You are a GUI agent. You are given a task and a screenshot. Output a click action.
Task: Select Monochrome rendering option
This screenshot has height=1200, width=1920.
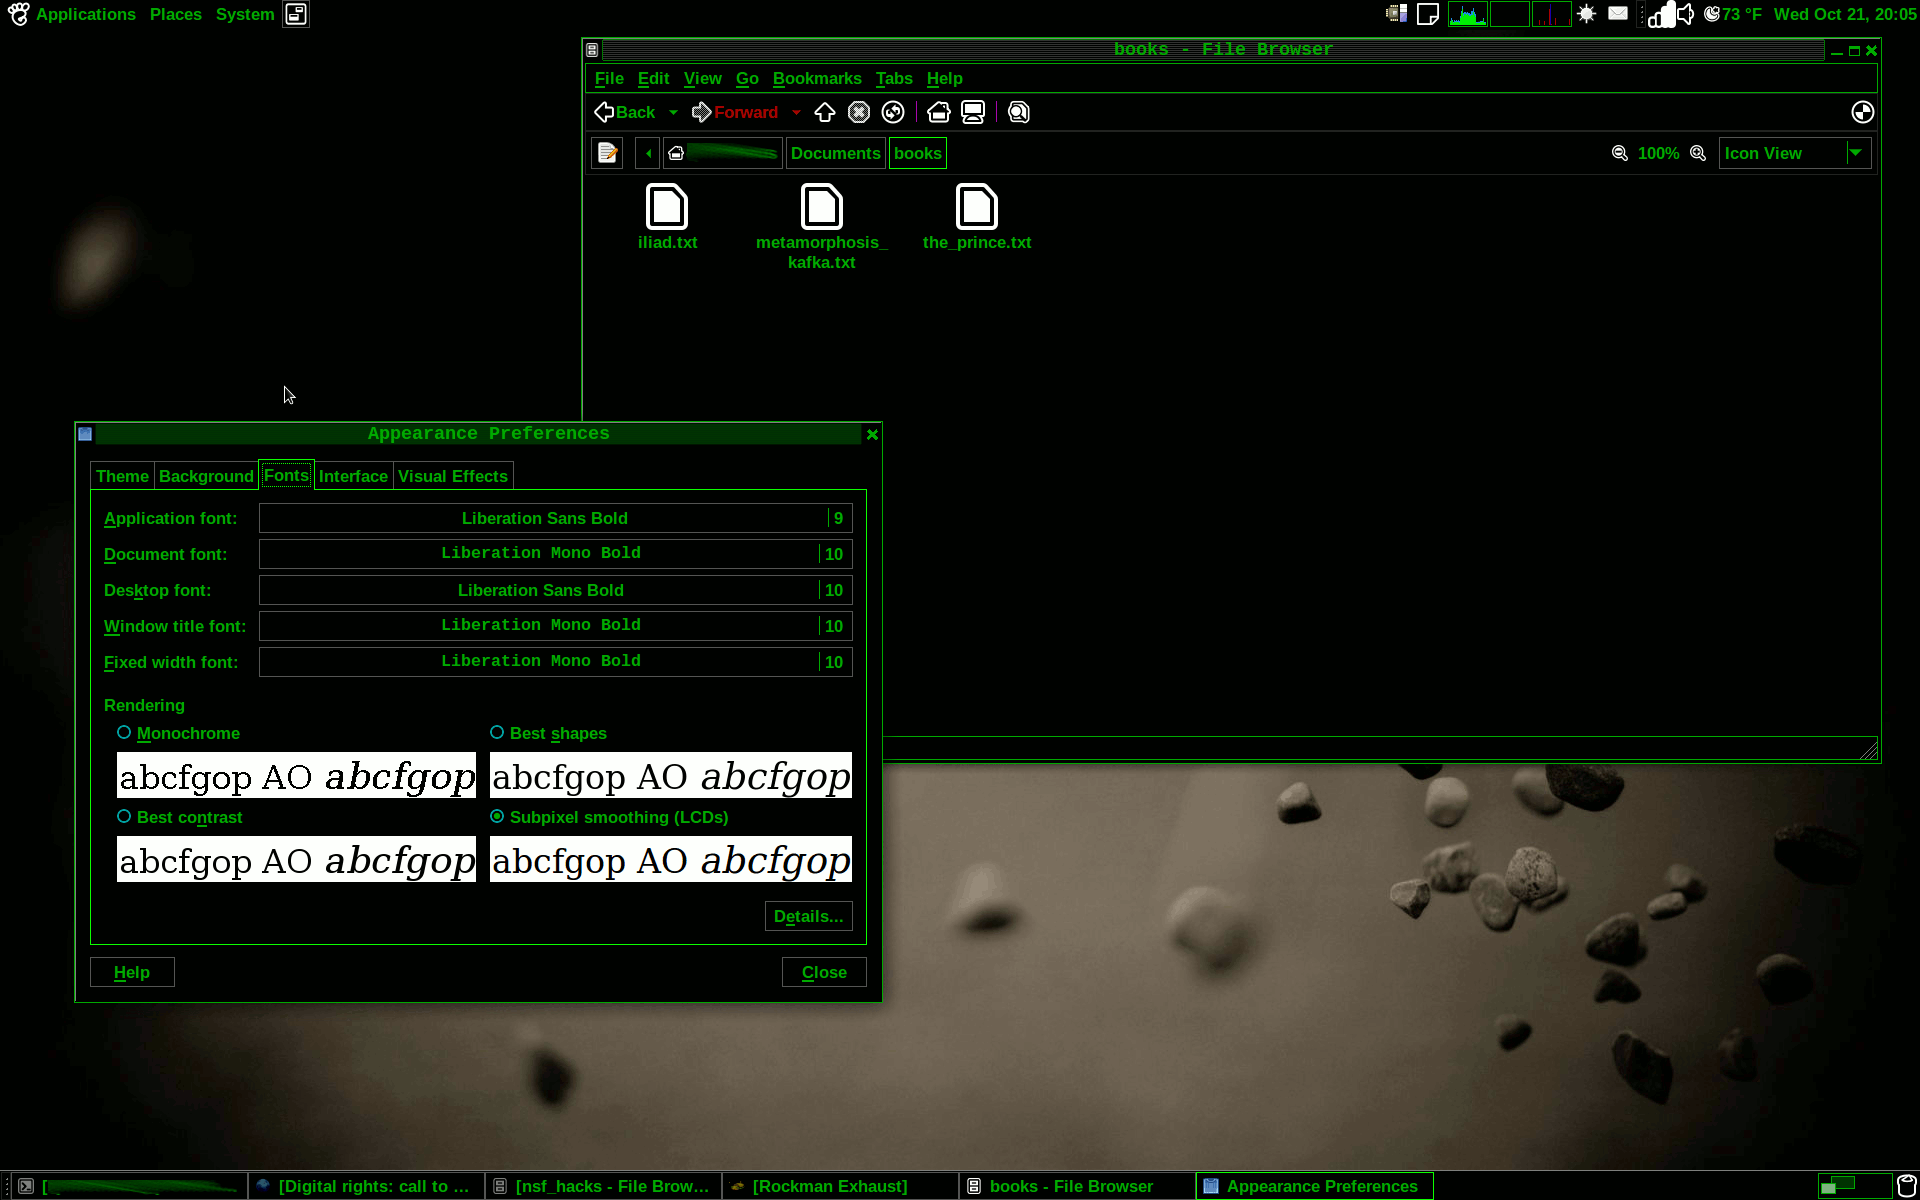point(124,733)
